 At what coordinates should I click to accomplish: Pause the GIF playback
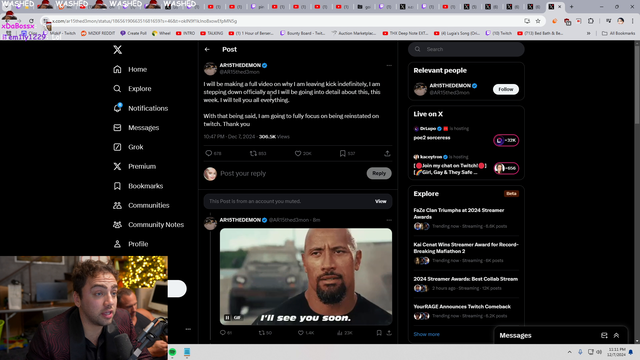click(227, 318)
